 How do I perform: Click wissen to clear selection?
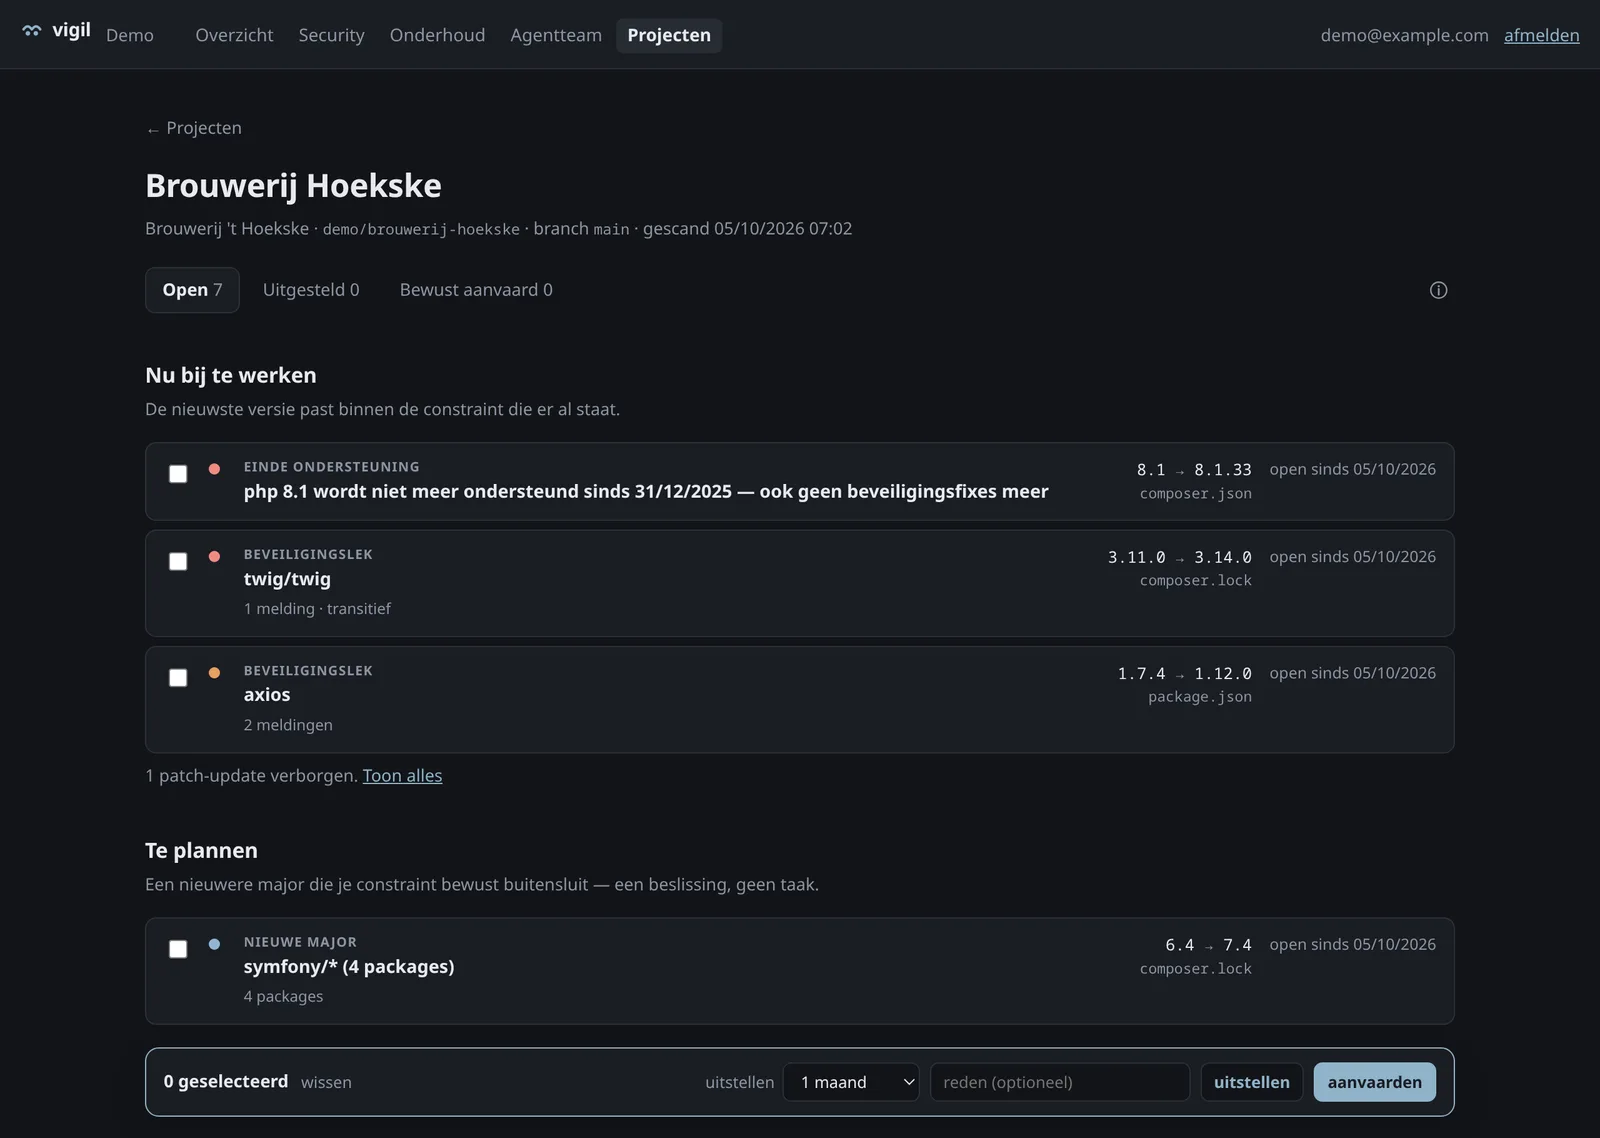coord(326,1082)
